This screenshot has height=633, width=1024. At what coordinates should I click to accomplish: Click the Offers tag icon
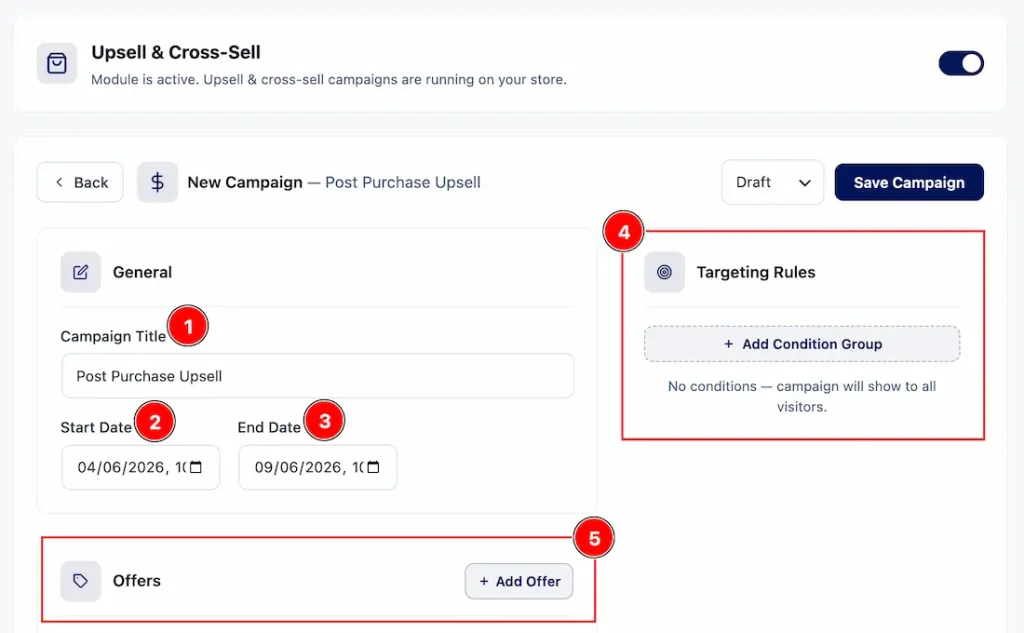click(80, 581)
